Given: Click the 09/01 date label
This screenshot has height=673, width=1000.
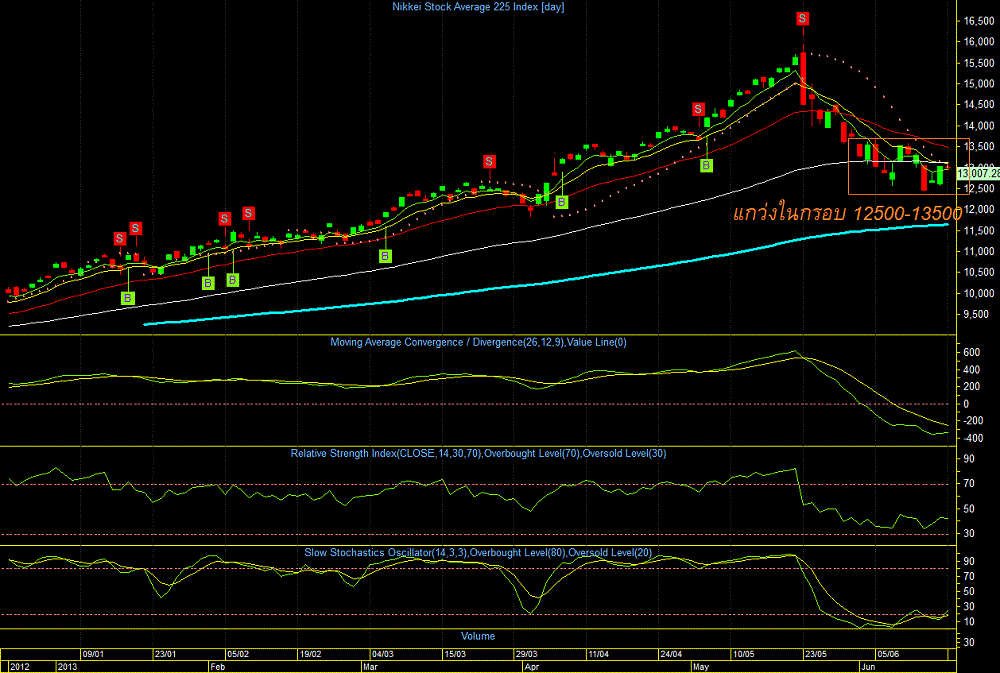Looking at the screenshot, I should 93,655.
